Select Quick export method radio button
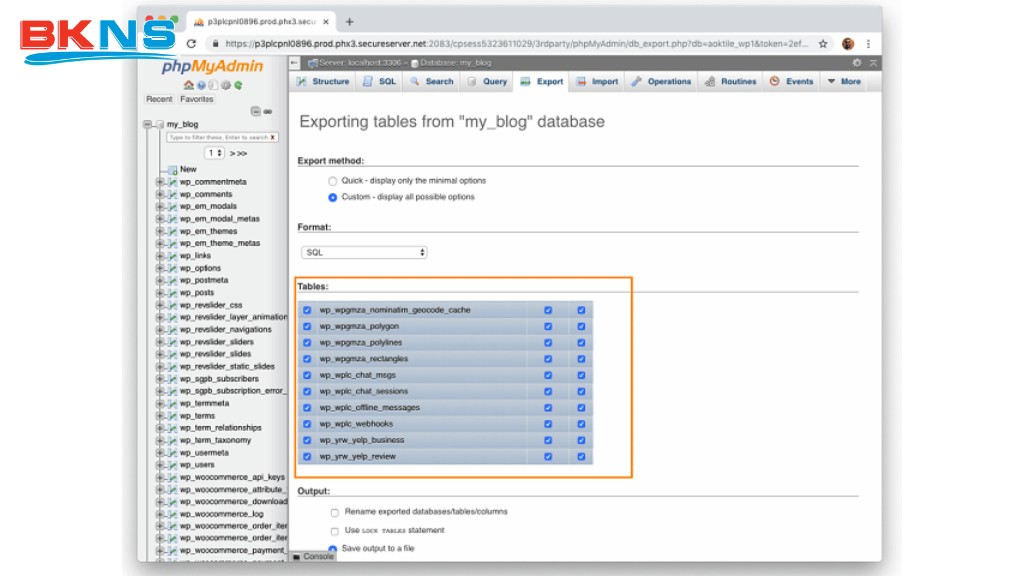Screen dimensions: 1024x576 (333, 181)
